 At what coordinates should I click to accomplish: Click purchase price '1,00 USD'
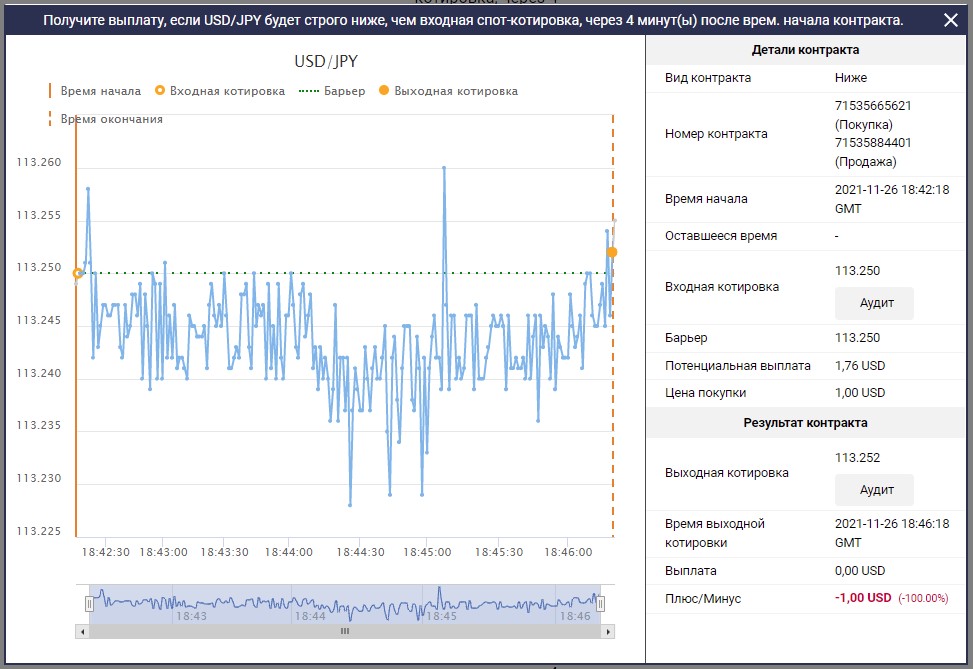point(859,393)
